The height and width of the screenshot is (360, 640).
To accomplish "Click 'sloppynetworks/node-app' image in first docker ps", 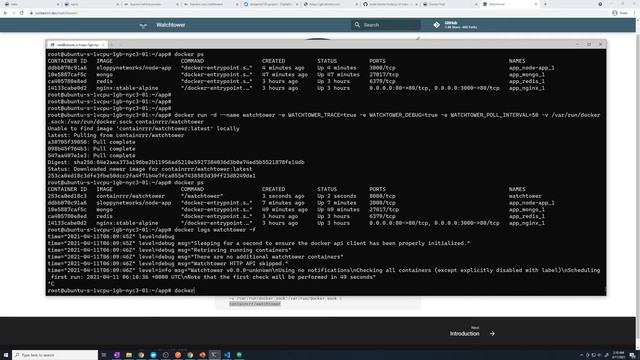I will (x=134, y=68).
